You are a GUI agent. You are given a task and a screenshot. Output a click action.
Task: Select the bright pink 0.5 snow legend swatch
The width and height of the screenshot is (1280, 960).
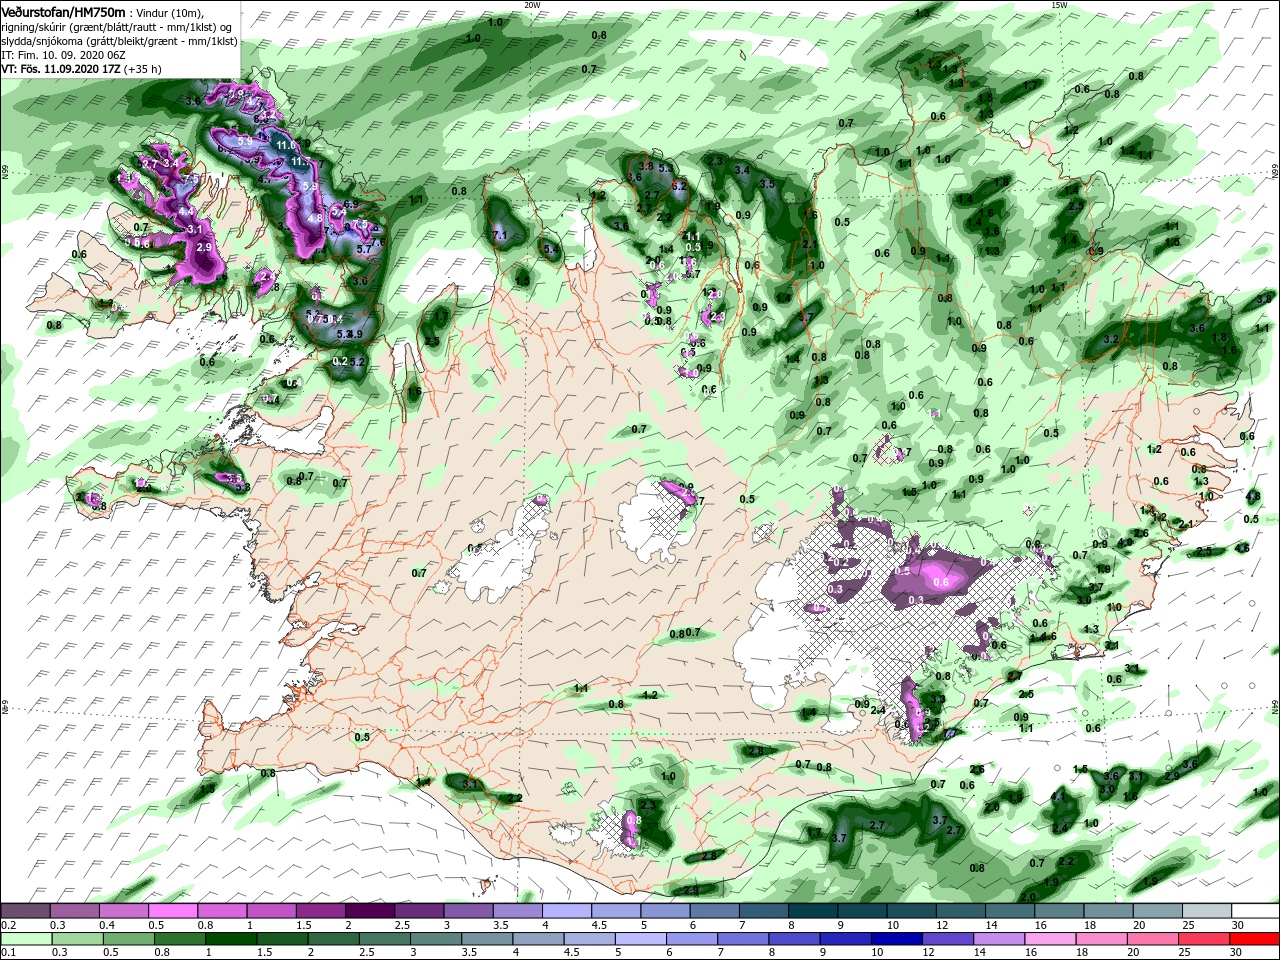tap(173, 910)
